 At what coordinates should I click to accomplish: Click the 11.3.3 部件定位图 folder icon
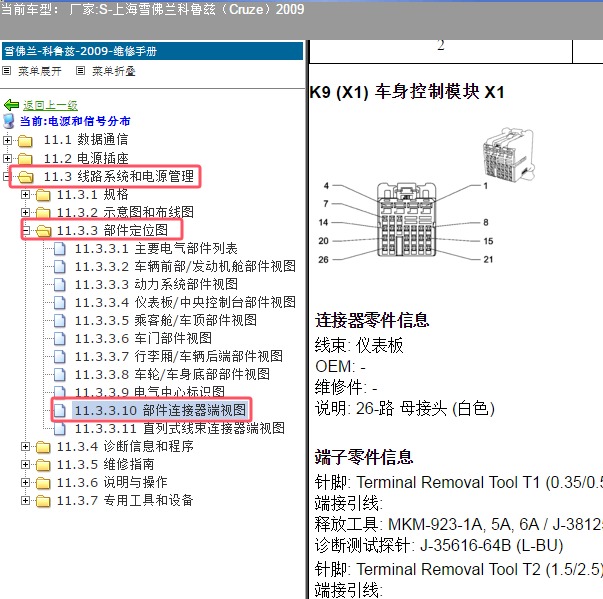(43, 231)
